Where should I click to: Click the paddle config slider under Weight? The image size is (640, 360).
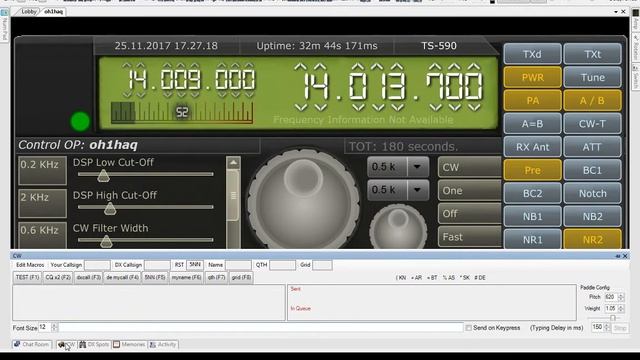603,318
